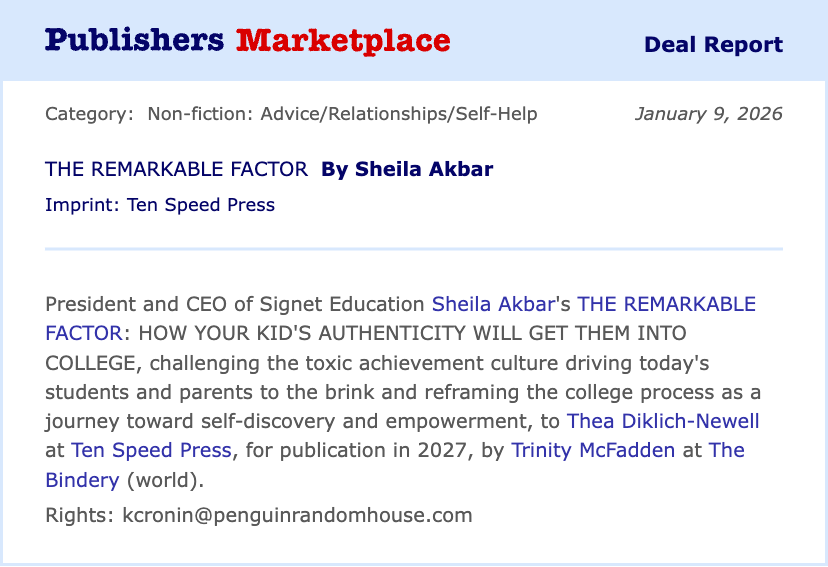Viewport: 828px width, 567px height.
Task: Click the horizontal divider line under imprint
Action: [414, 248]
